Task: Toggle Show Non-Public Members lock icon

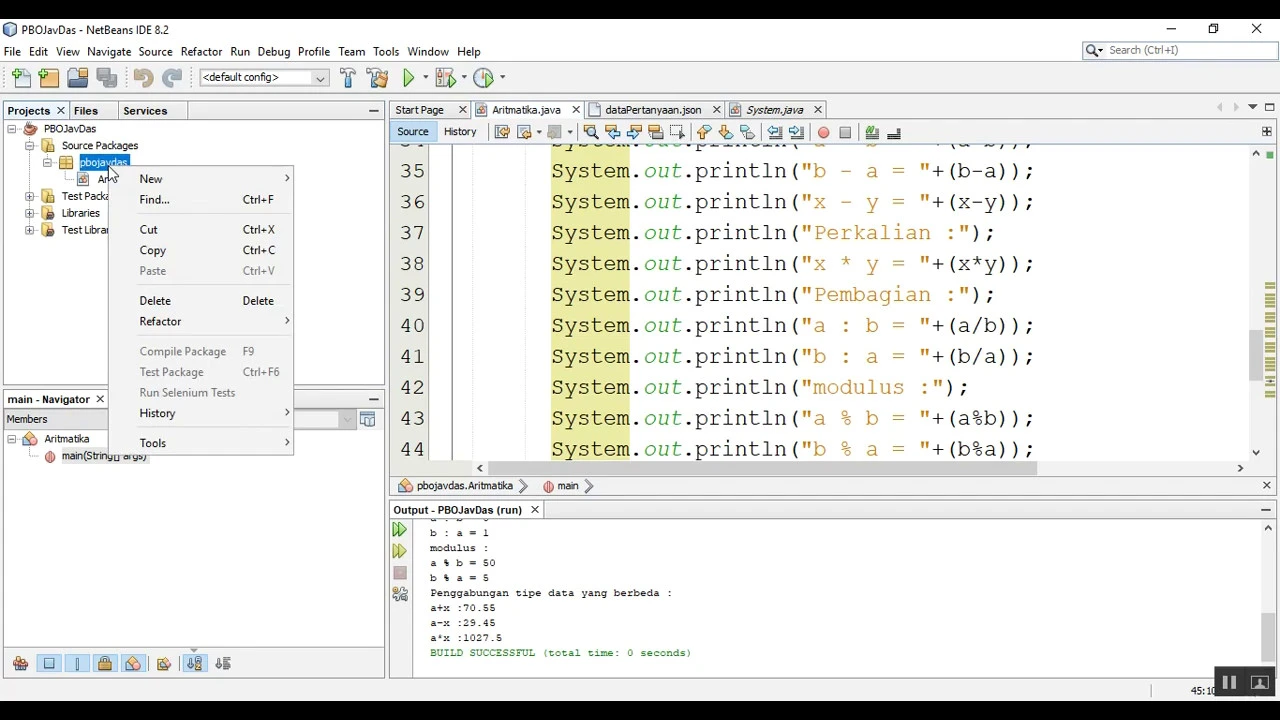Action: [104, 663]
